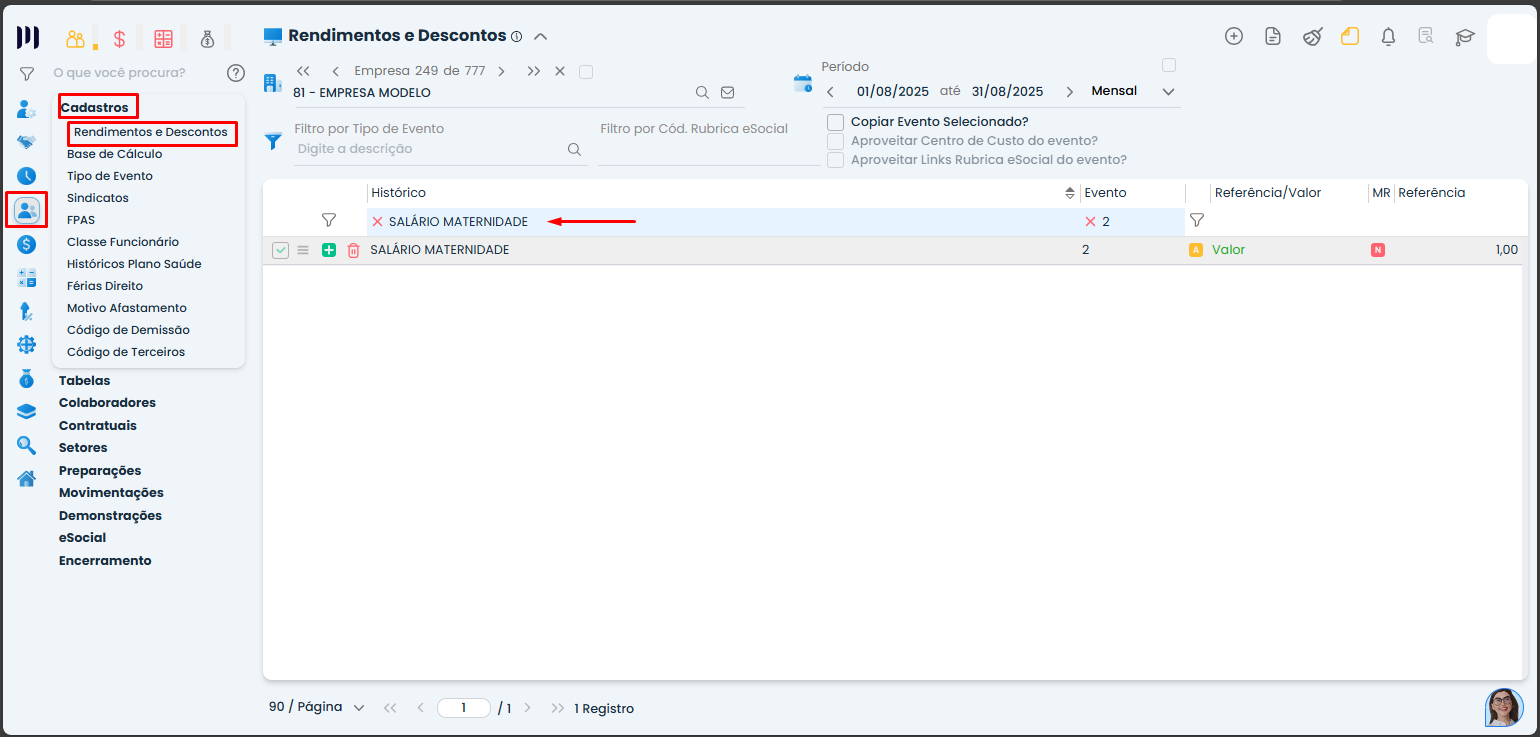Screen dimensions: 1540x737
Task: Click the green add-row plus icon
Action: (x=329, y=250)
